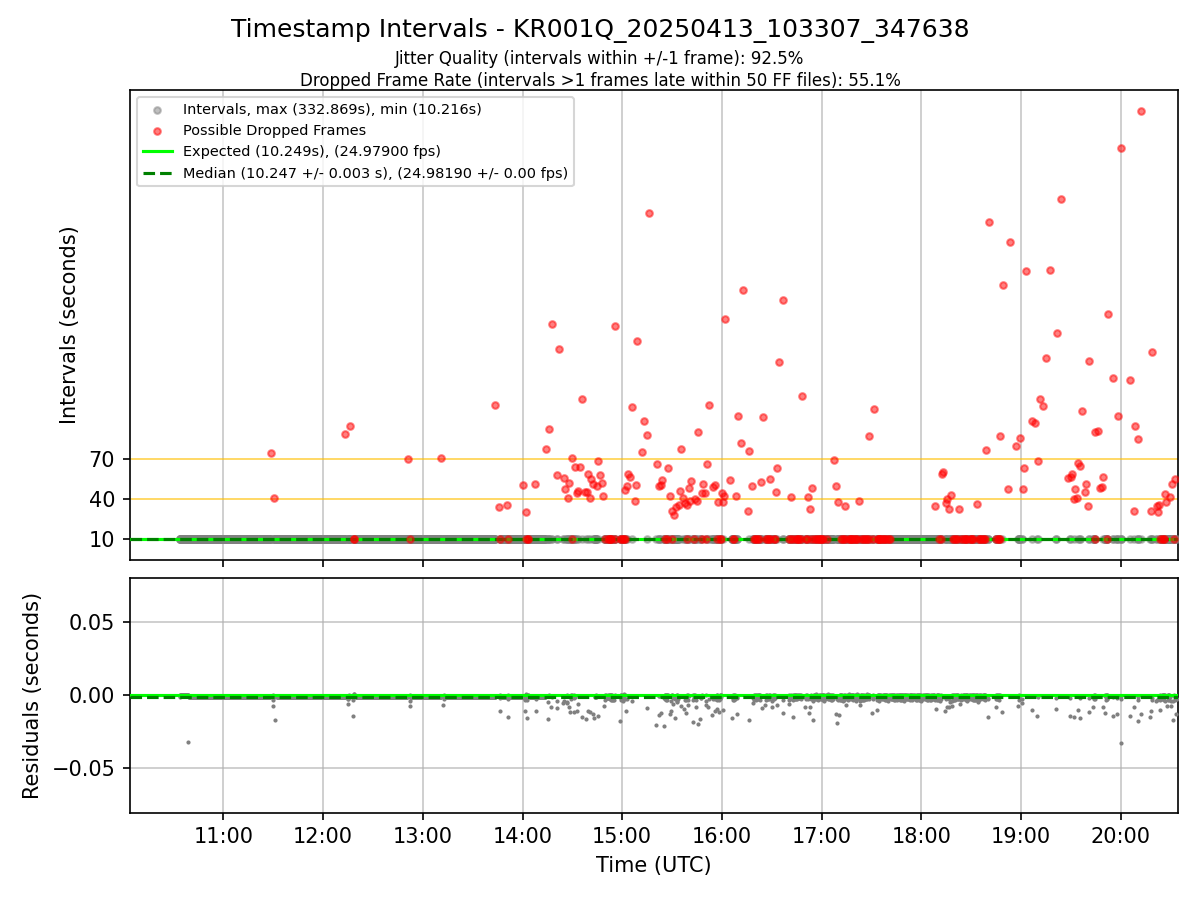1200x900 pixels.
Task: Click the 10 tick label on the intervals axis
Action: pos(104,539)
